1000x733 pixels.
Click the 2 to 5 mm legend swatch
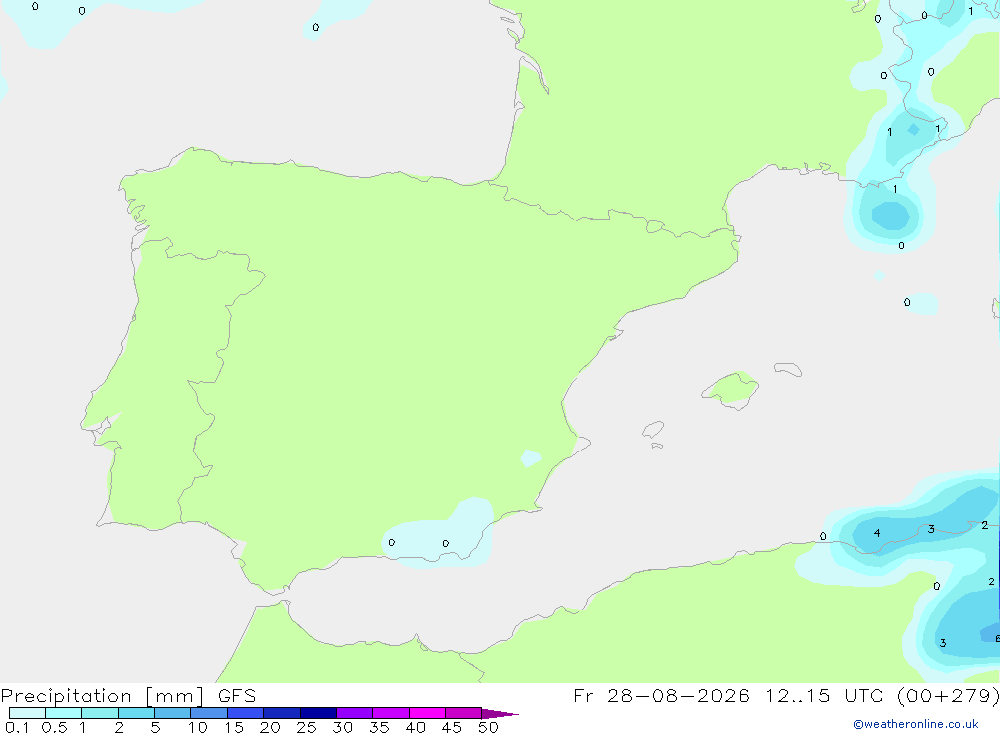point(136,713)
